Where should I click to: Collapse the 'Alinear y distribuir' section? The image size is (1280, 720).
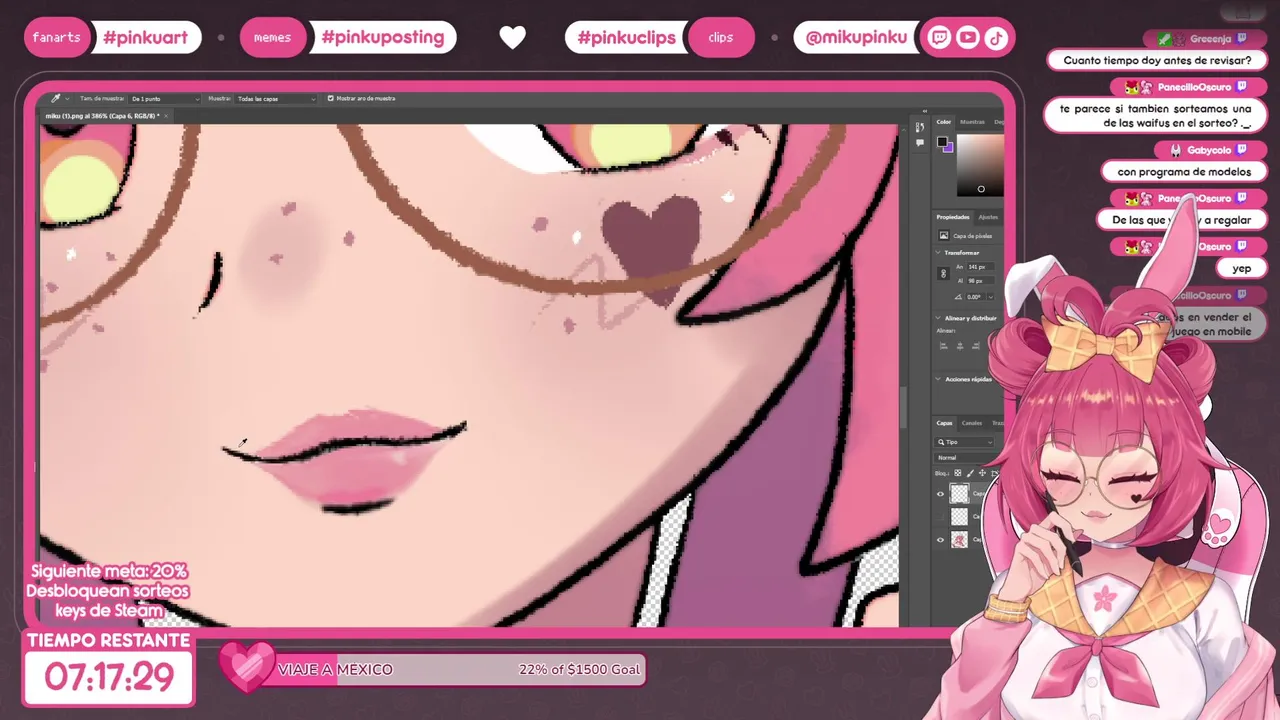(x=938, y=318)
